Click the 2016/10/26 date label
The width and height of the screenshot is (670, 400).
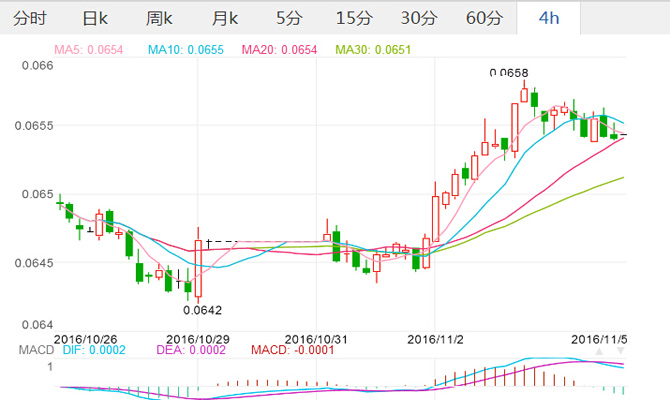coord(85,340)
